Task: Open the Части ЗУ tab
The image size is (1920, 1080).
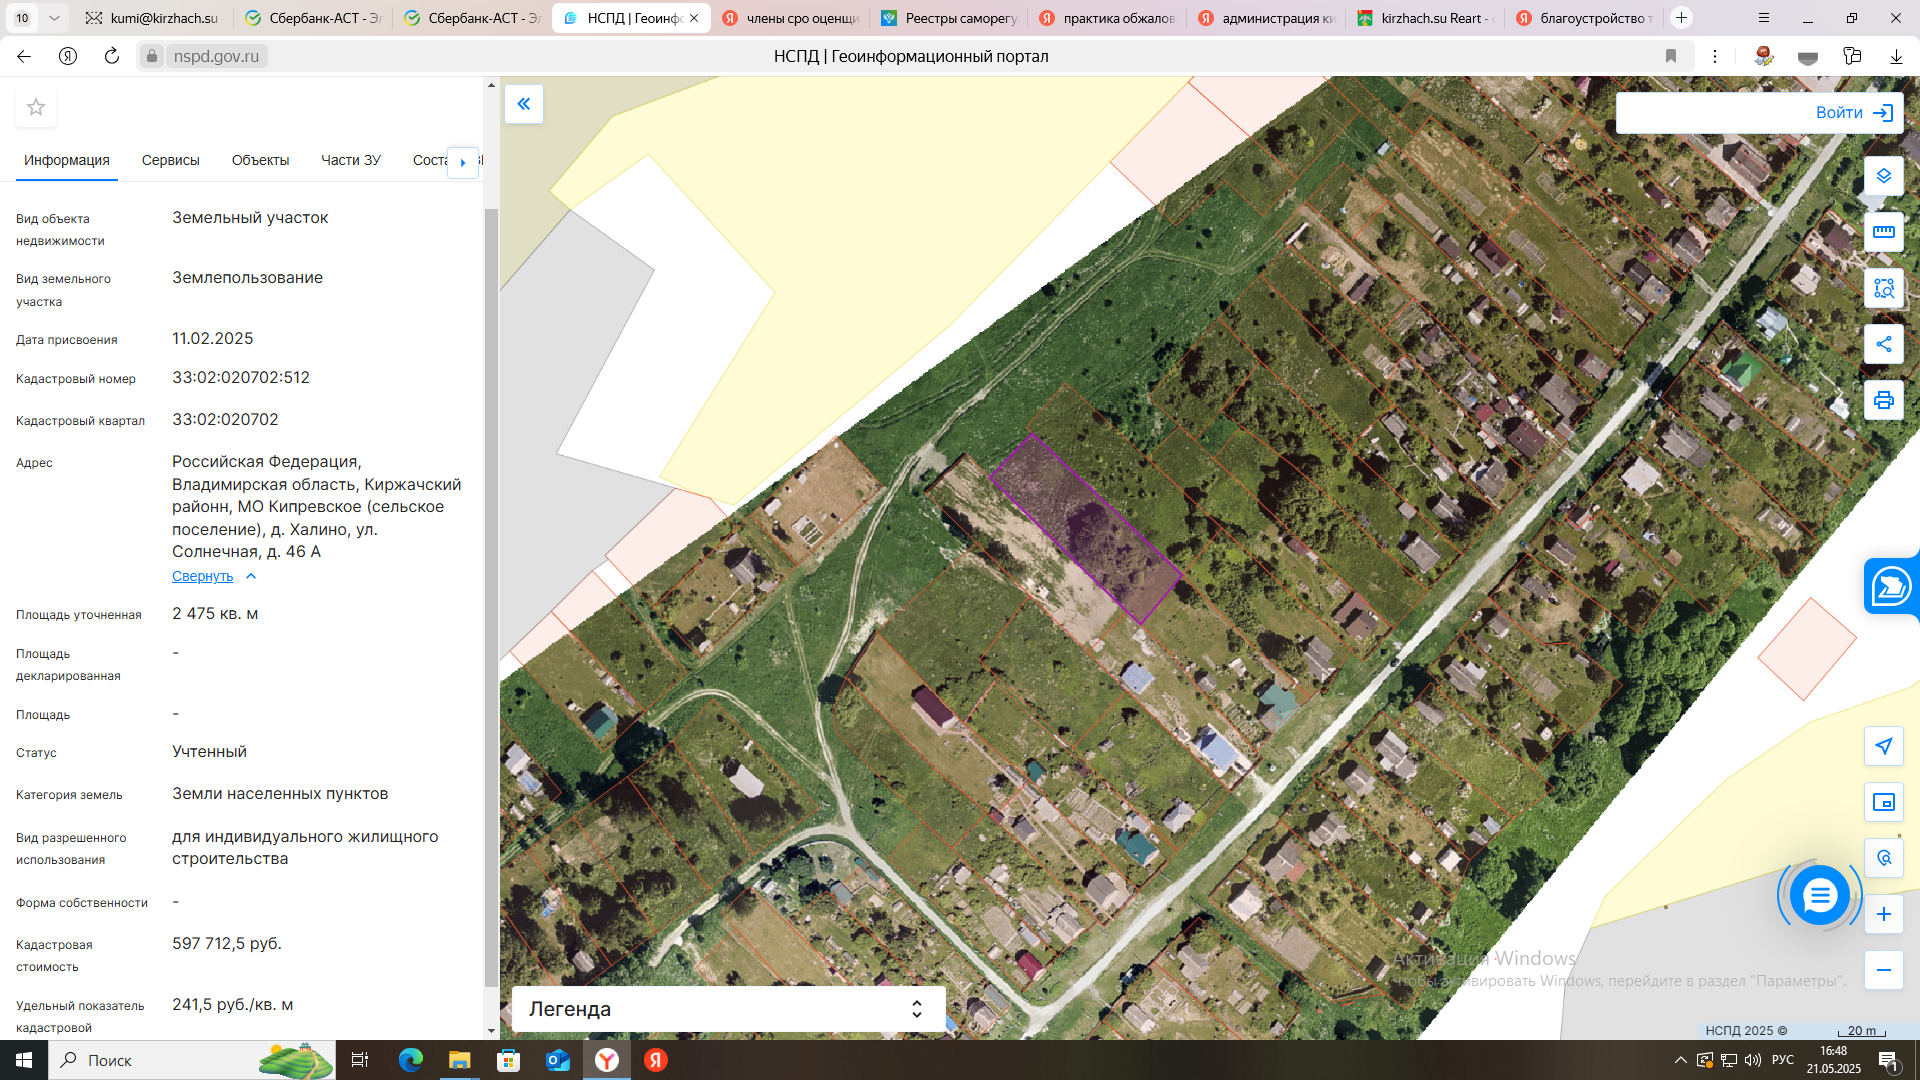Action: tap(350, 160)
